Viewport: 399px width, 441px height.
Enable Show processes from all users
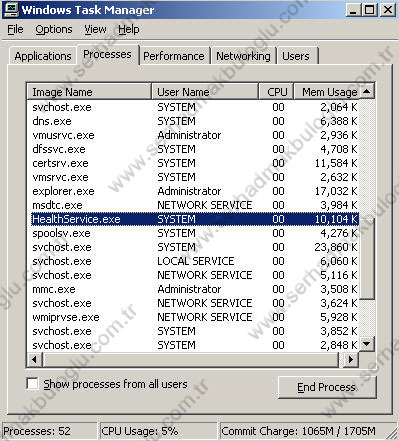(x=32, y=383)
